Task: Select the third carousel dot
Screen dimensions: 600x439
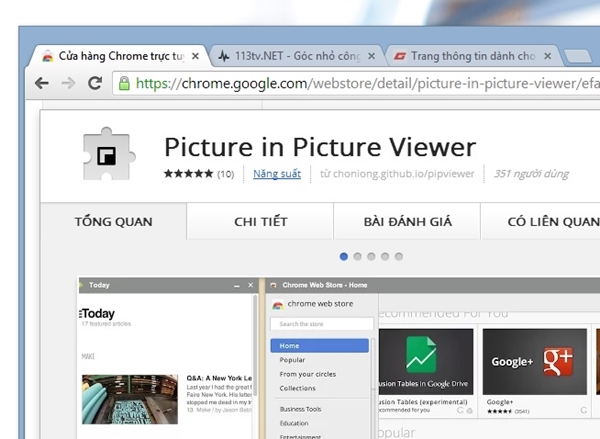Action: pyautogui.click(x=371, y=256)
